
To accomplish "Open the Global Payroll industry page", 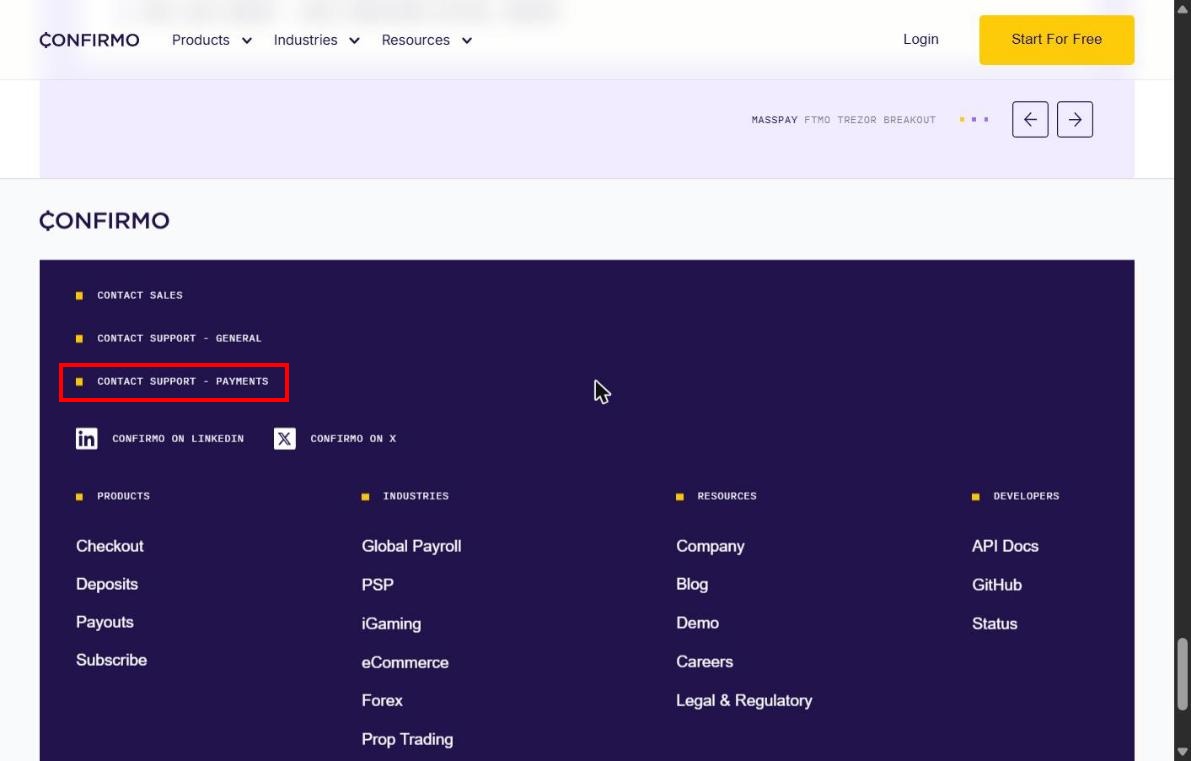I will [412, 546].
